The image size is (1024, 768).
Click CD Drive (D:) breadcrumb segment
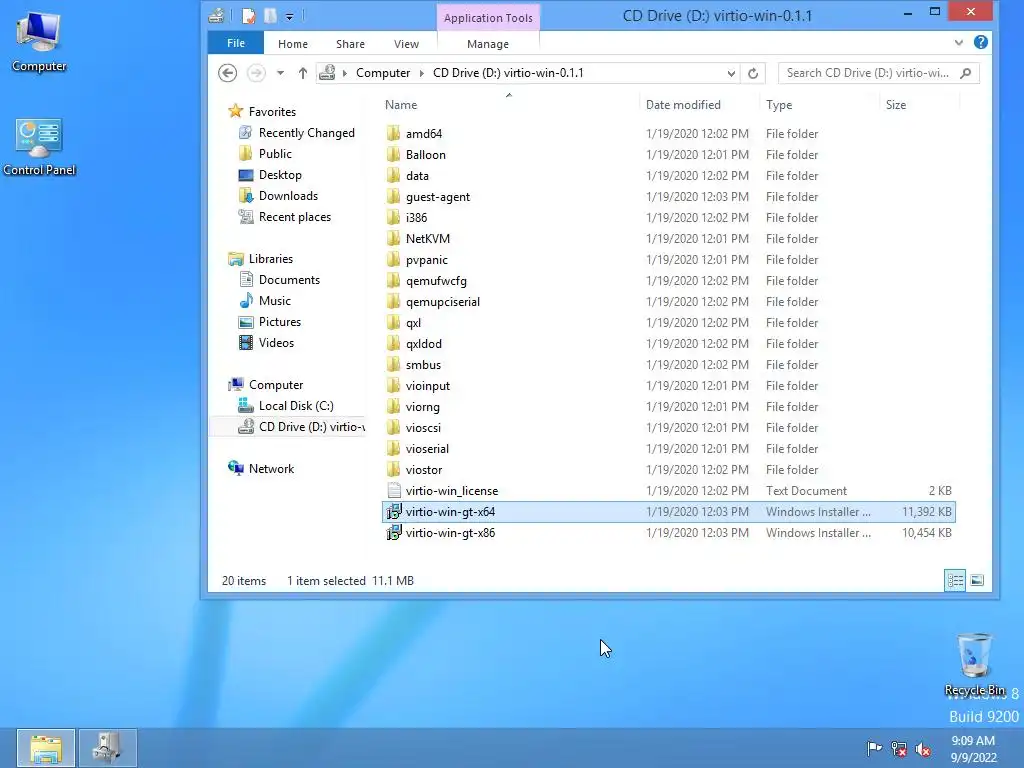508,73
